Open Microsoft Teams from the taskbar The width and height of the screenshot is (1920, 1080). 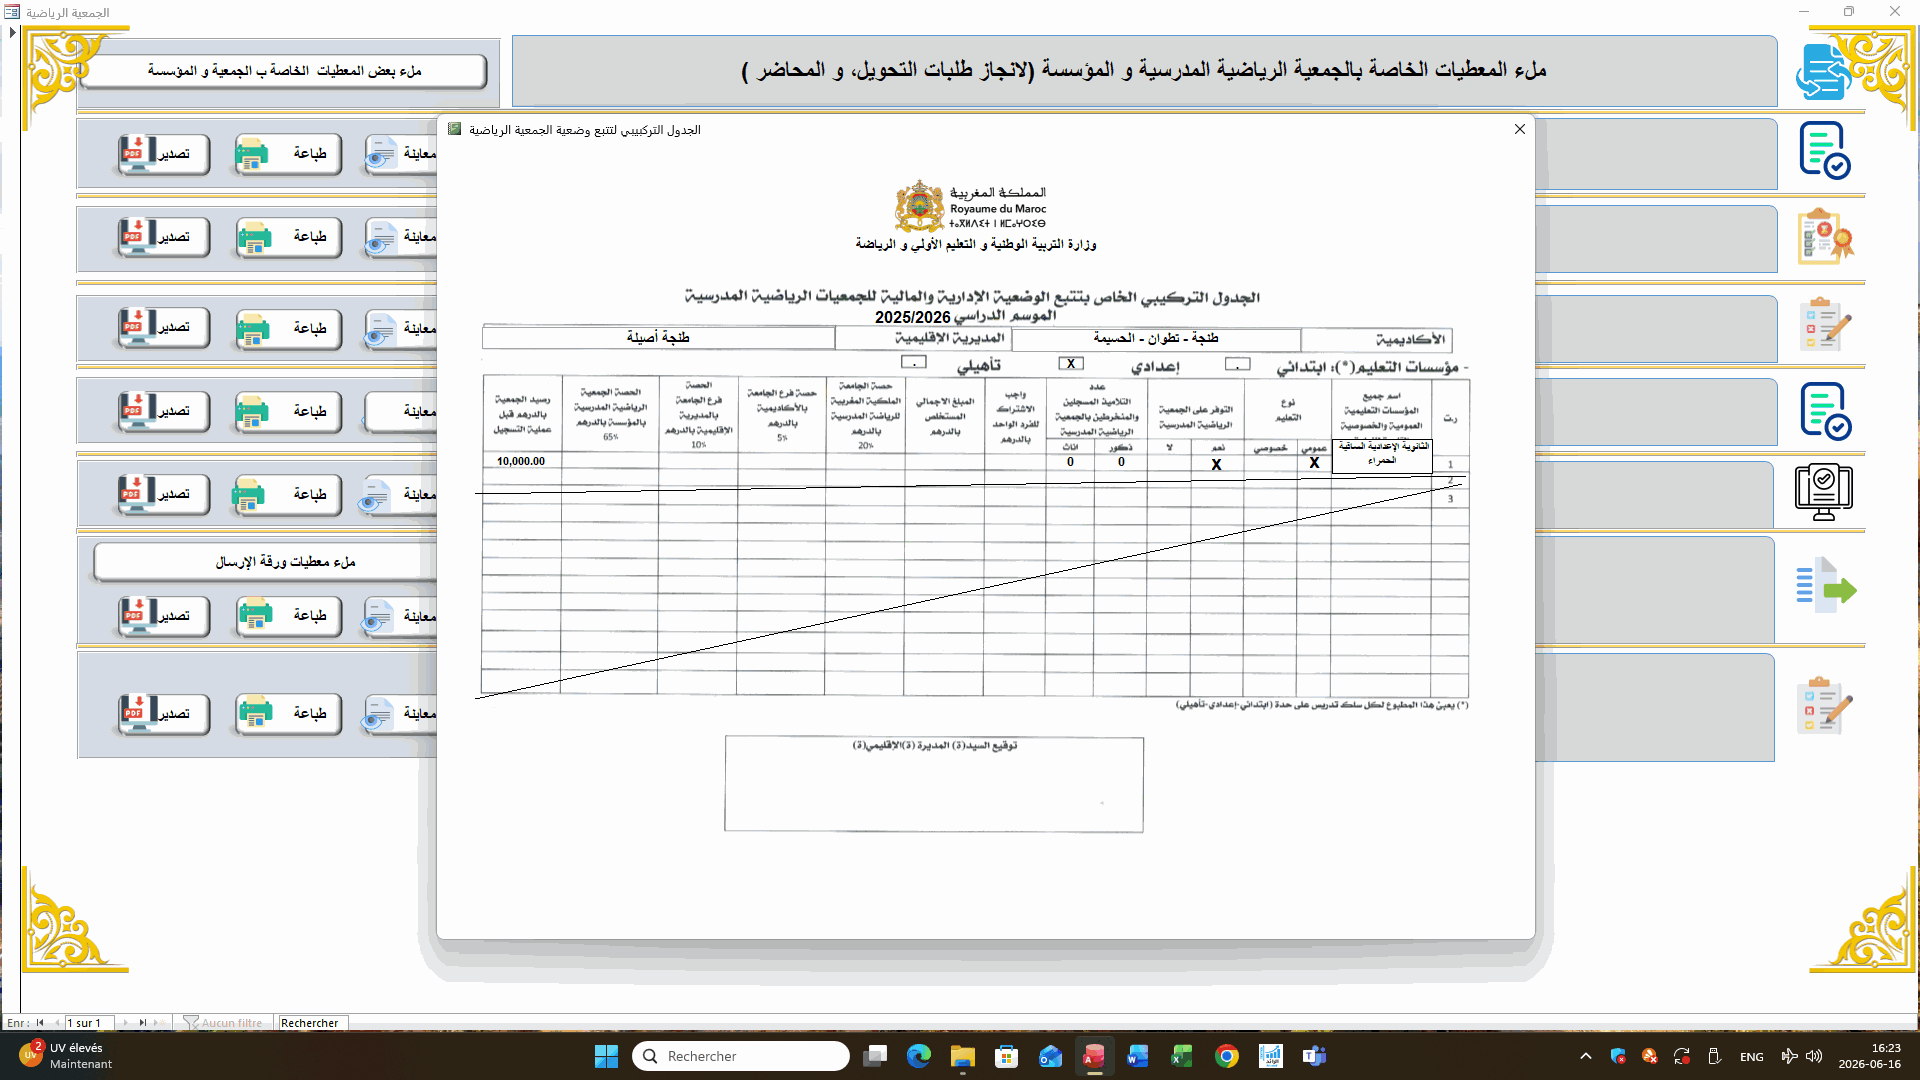click(1314, 1056)
